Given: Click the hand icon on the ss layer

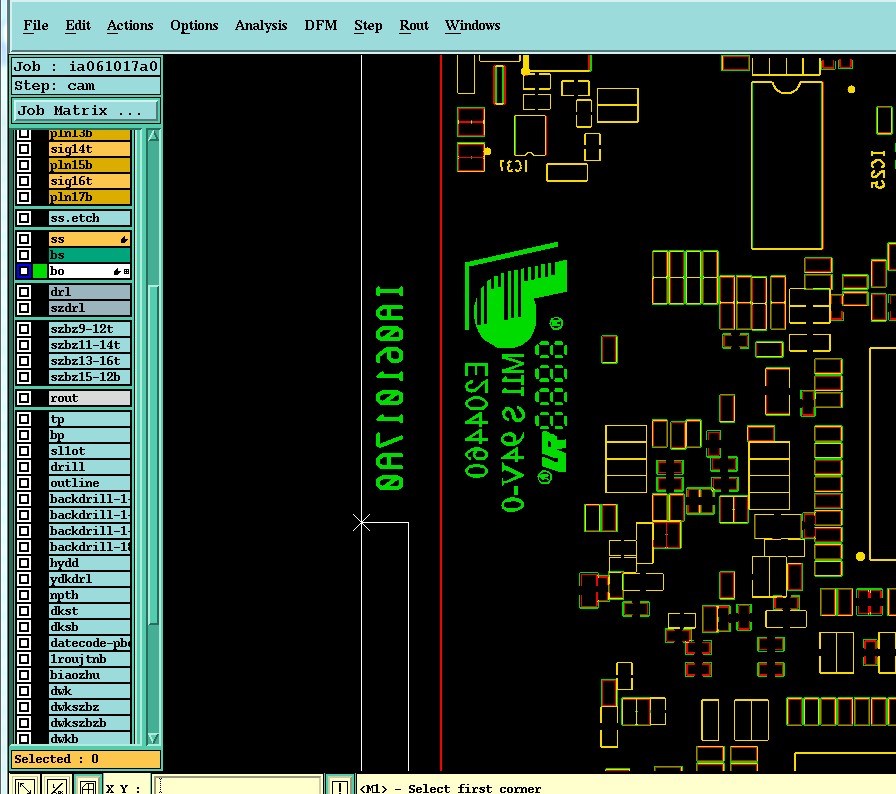Looking at the screenshot, I should click(x=124, y=239).
